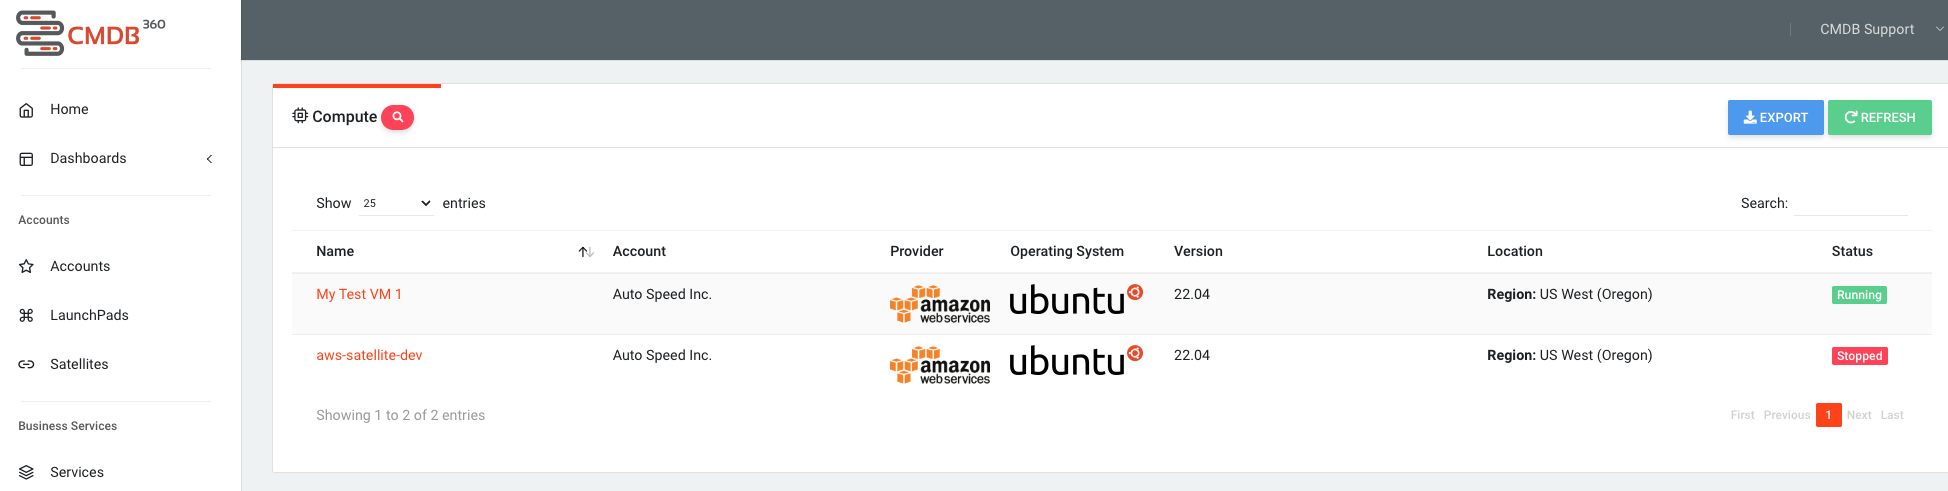Focus the table Search field
1948x491 pixels.
tap(1850, 203)
